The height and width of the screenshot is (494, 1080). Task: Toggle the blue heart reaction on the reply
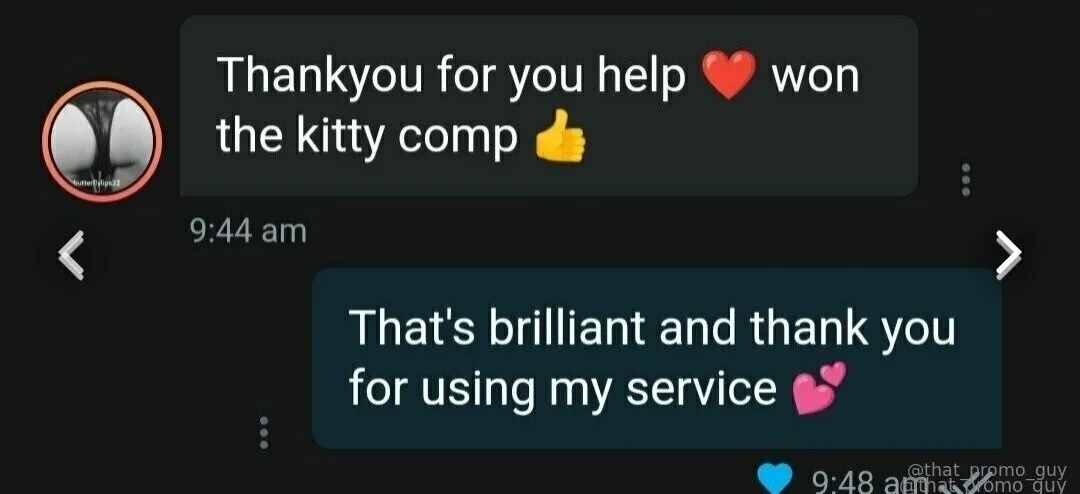[774, 480]
